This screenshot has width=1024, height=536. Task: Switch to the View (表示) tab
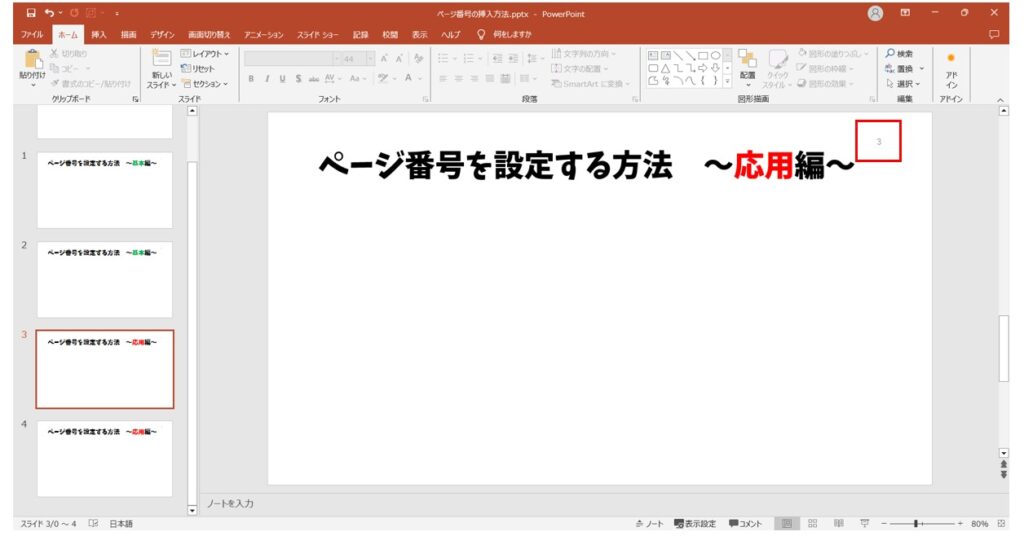(x=419, y=35)
